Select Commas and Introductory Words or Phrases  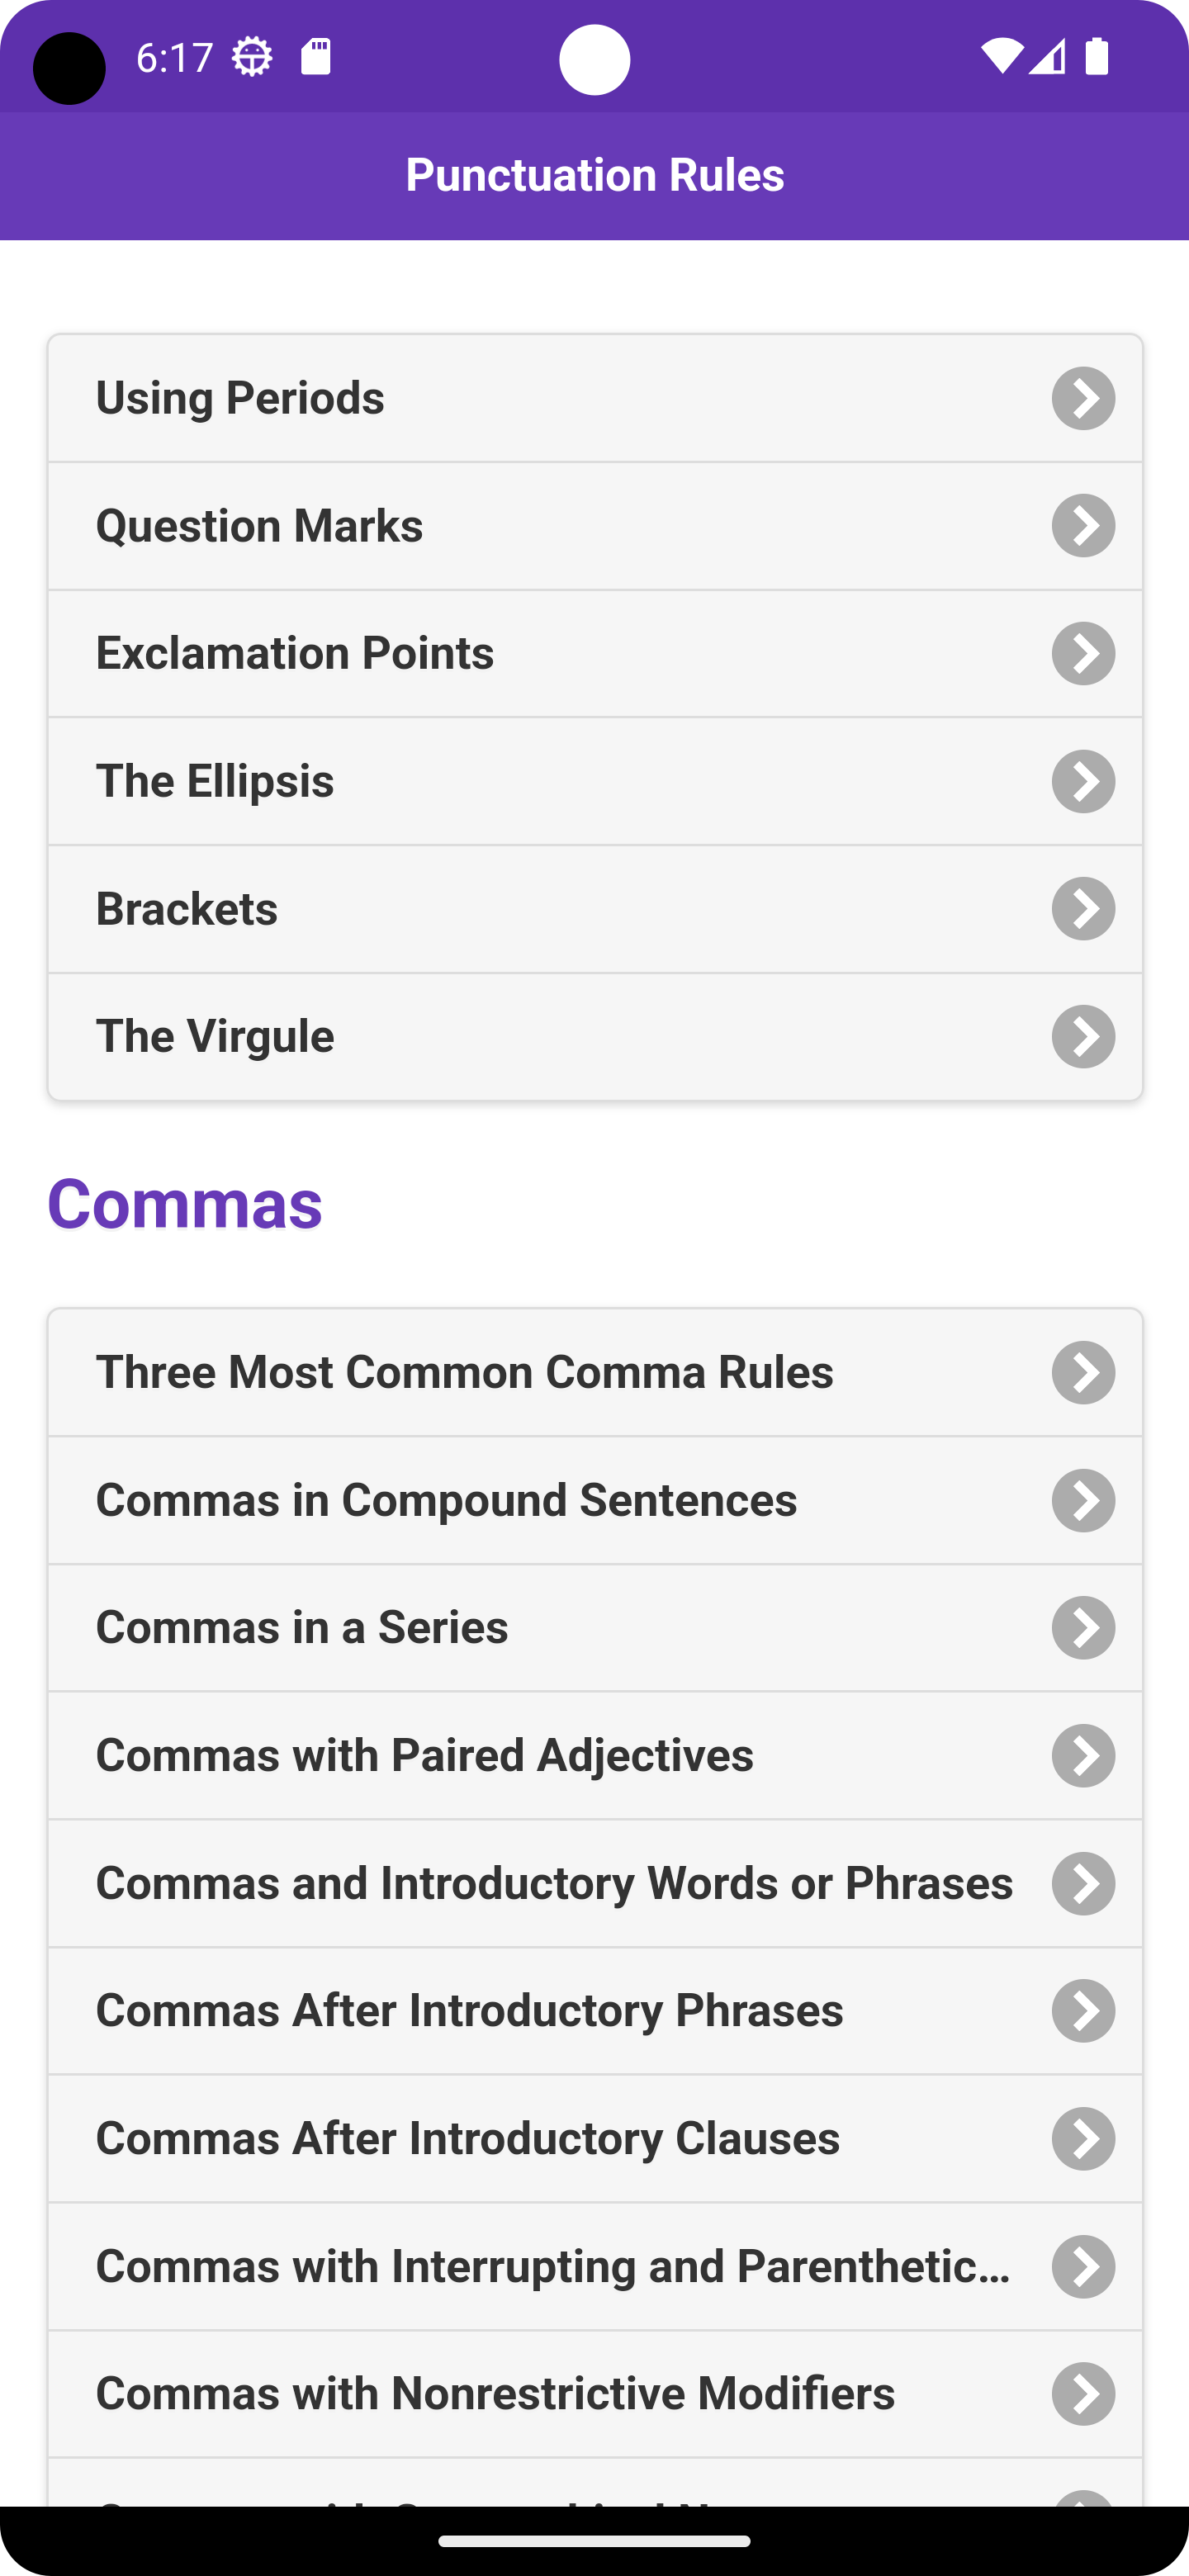coord(595,1883)
